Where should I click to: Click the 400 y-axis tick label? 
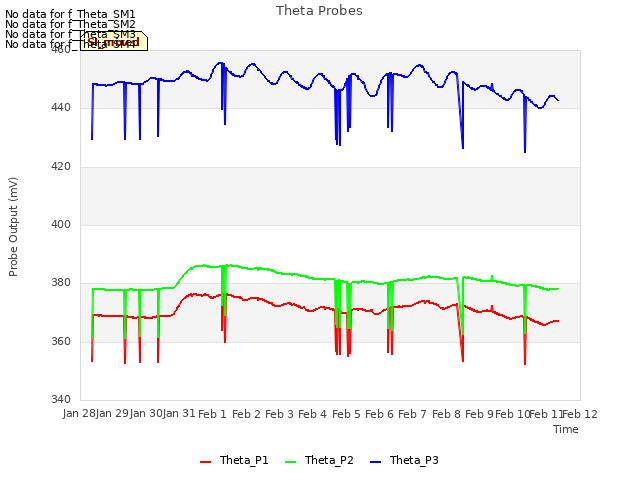click(x=61, y=224)
